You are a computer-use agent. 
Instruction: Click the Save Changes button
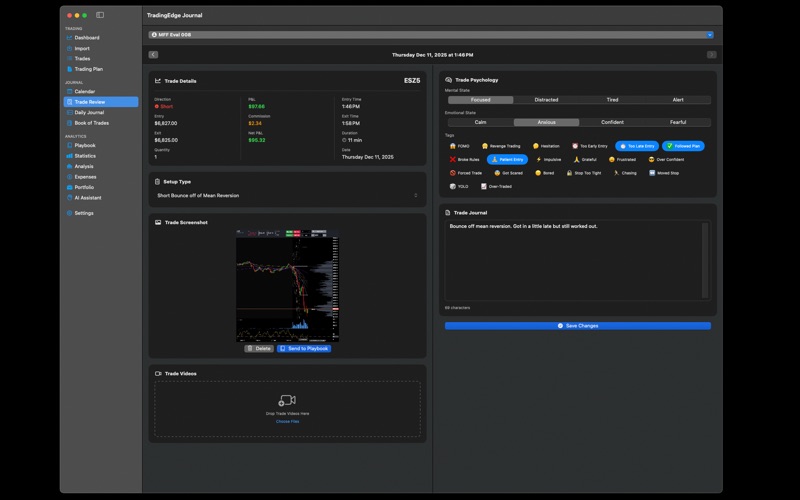(578, 326)
